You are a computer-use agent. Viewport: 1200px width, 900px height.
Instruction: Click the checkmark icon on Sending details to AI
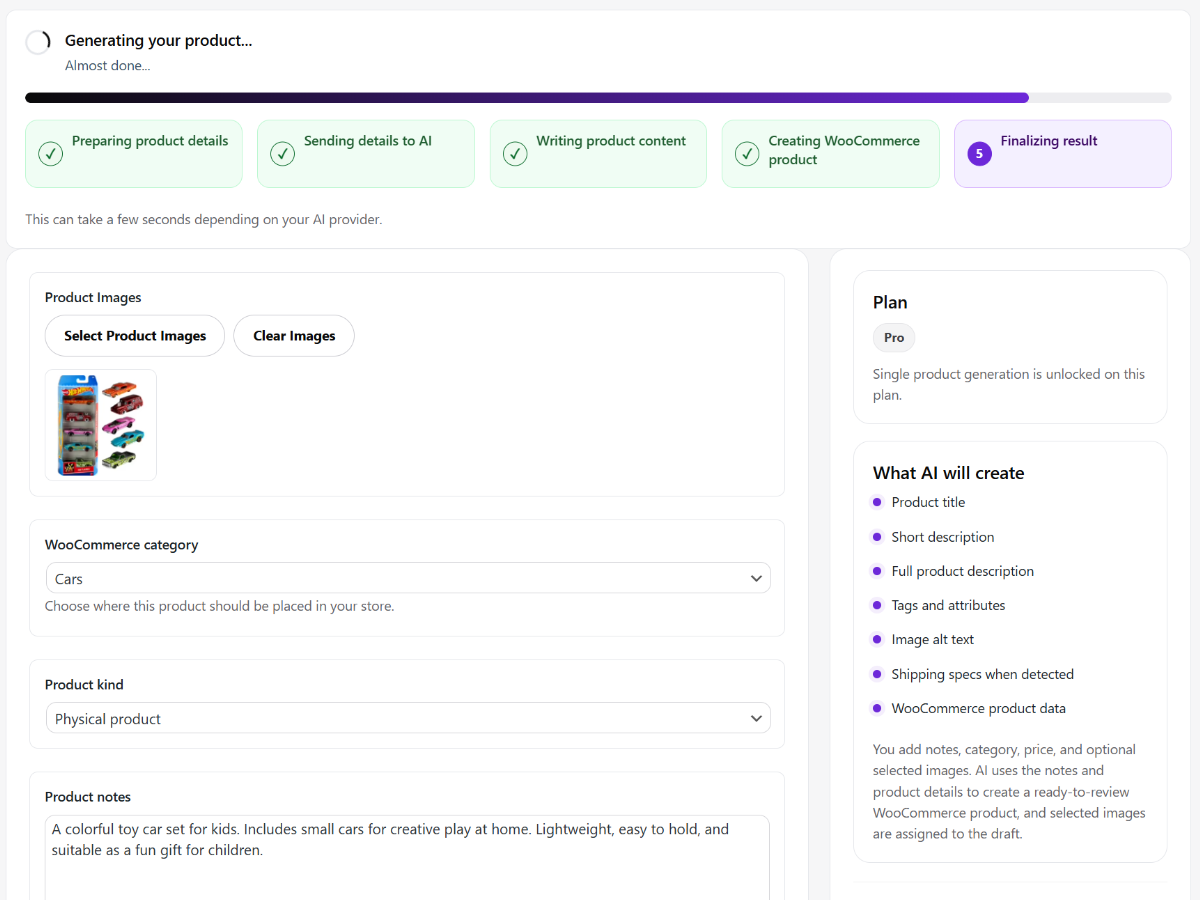[x=282, y=154]
